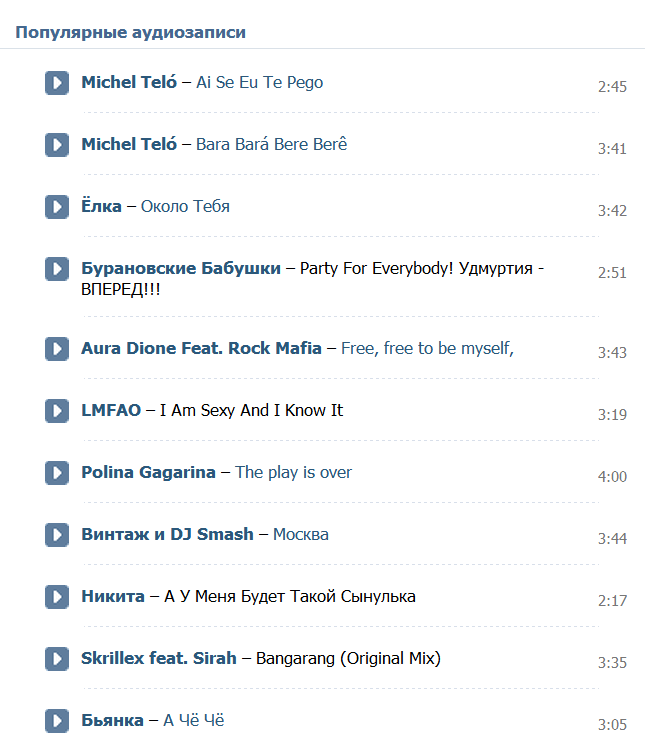Click the Free, free to be myself title
This screenshot has width=645, height=744.
pyautogui.click(x=428, y=349)
